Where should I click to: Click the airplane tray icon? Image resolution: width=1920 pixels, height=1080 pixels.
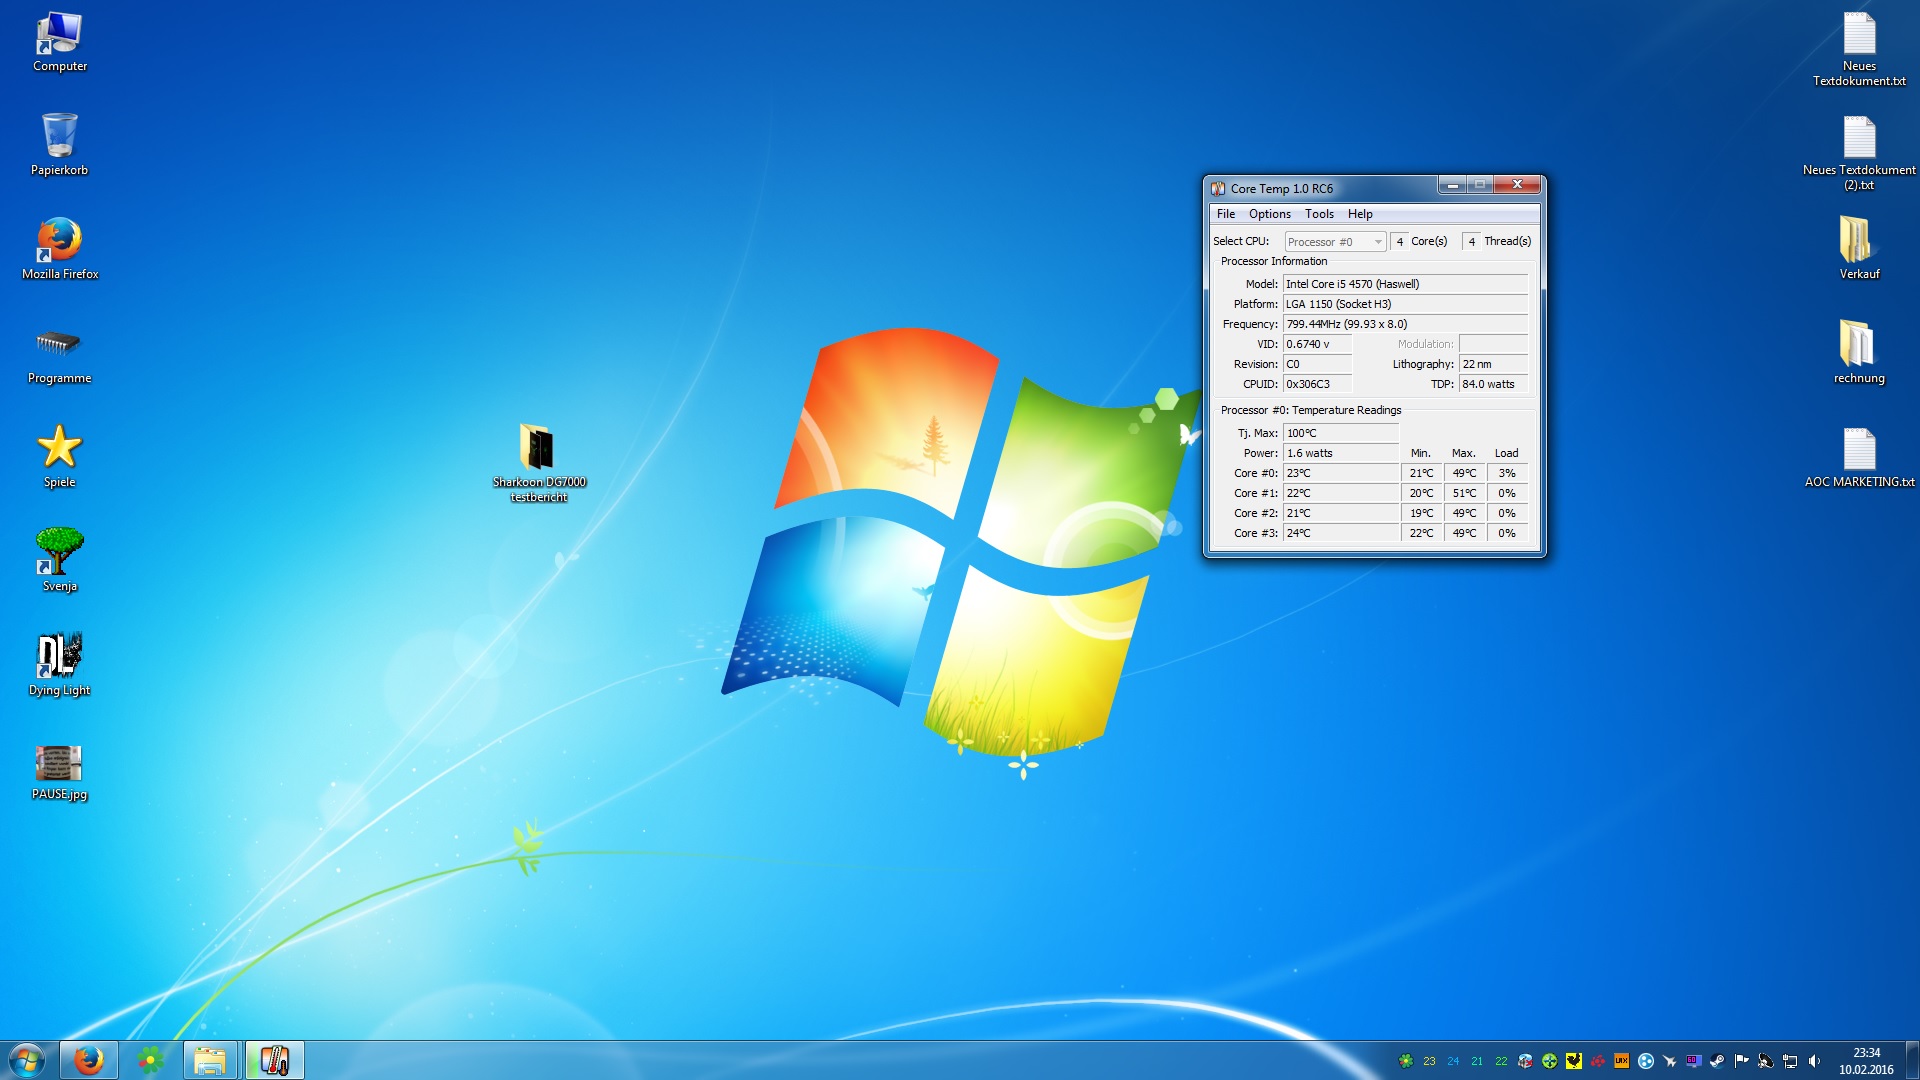click(x=1669, y=1061)
